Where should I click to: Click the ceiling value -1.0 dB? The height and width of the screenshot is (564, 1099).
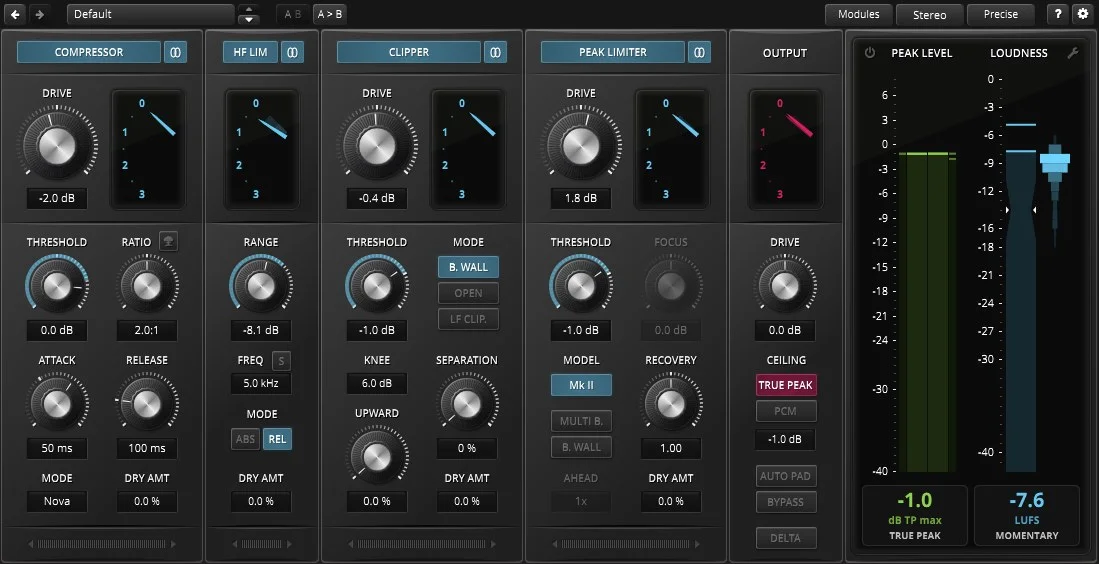(x=785, y=439)
